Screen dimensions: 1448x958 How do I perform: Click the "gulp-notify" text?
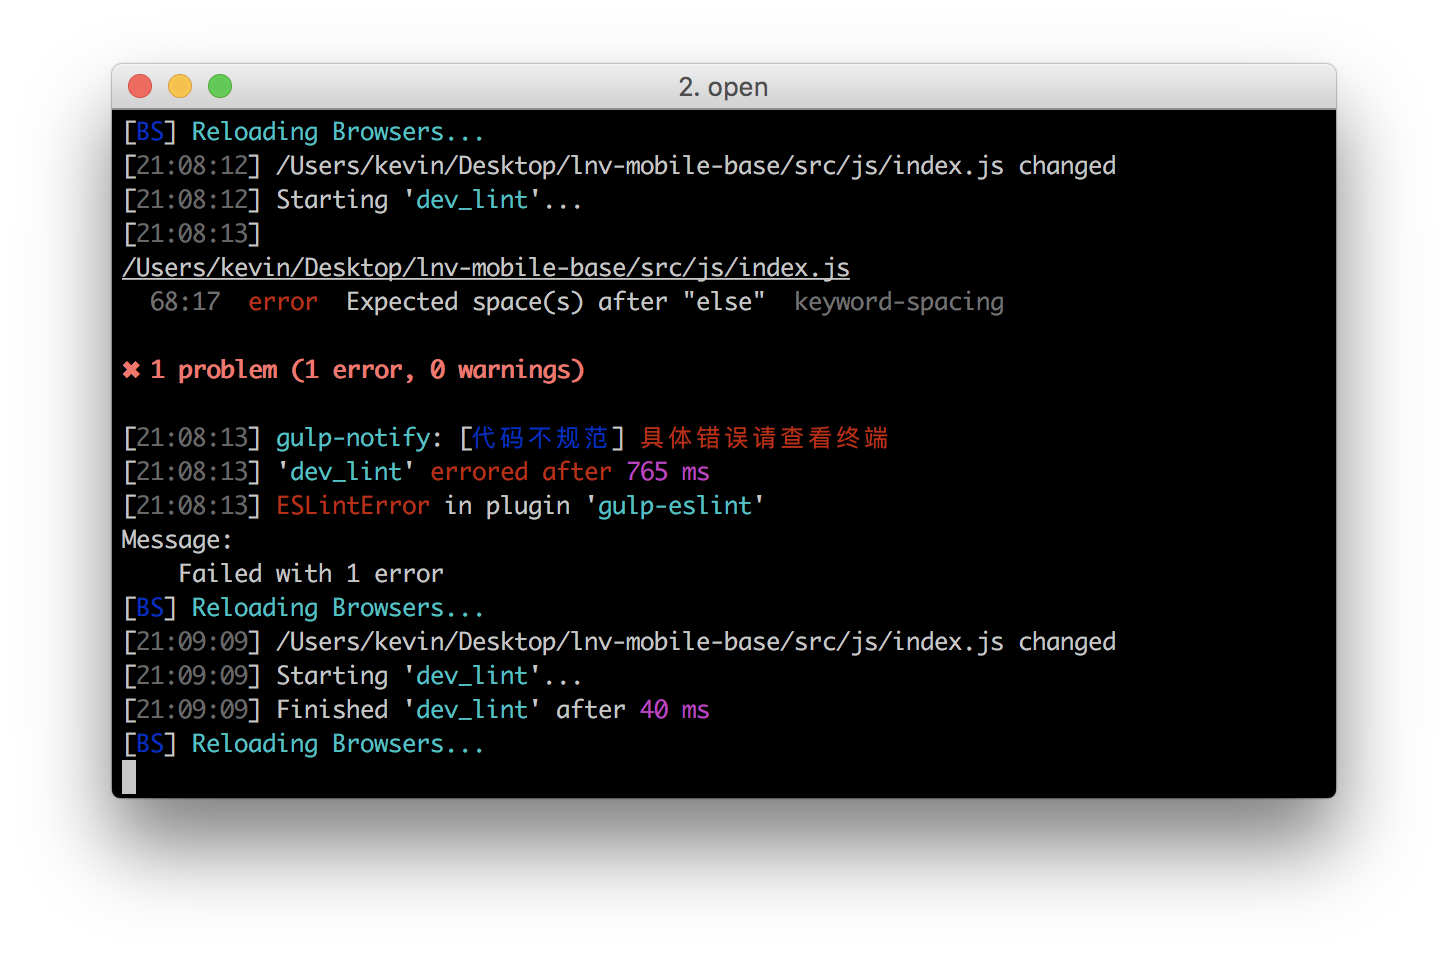click(353, 438)
